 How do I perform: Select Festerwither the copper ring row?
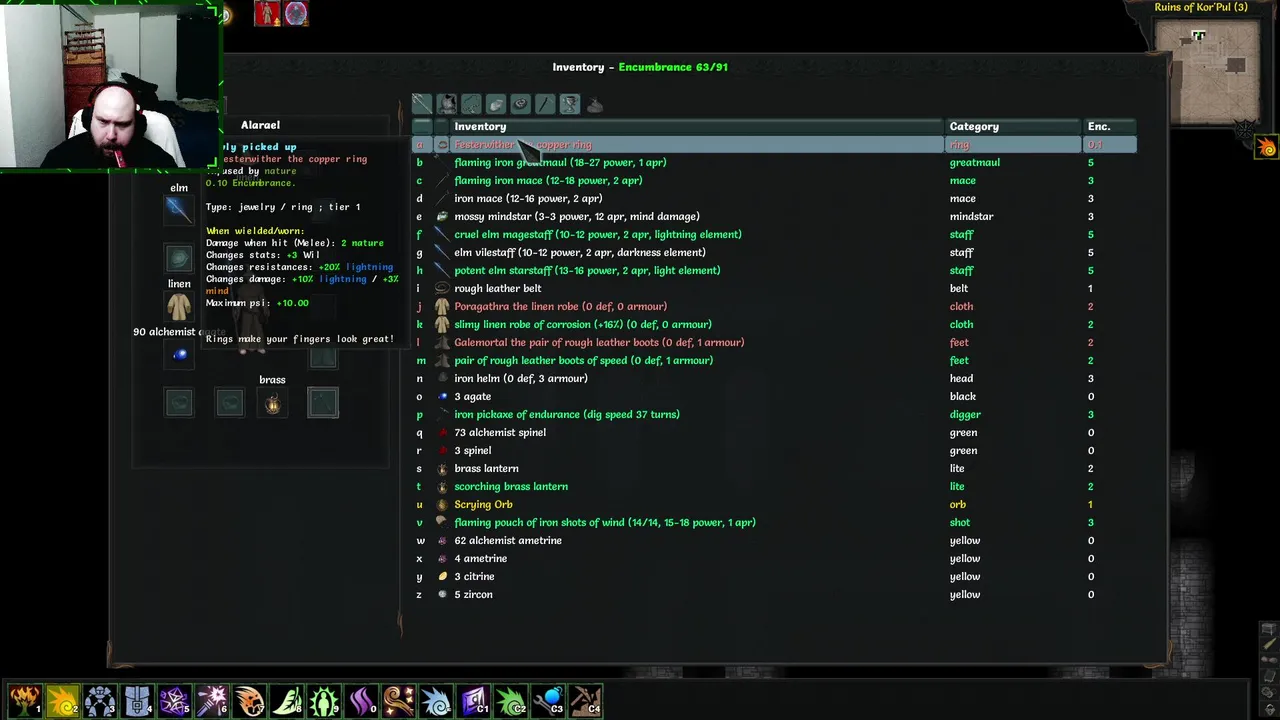point(774,145)
